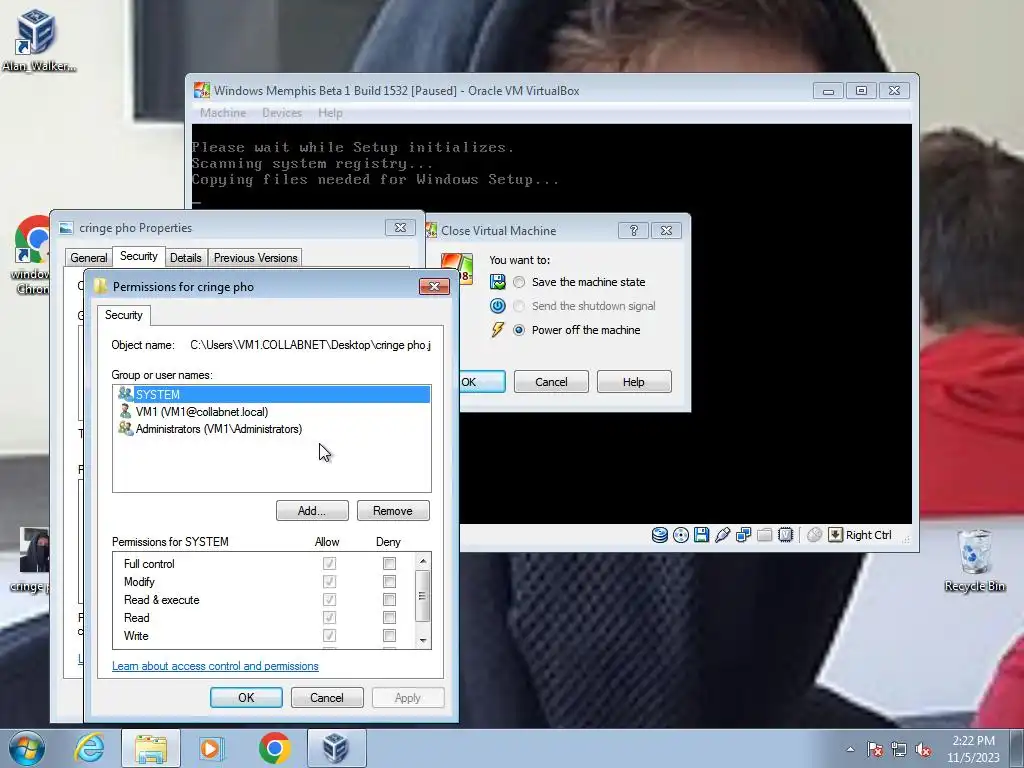1024x768 pixels.
Task: Open the Help menu in VirtualBox
Action: coord(330,112)
